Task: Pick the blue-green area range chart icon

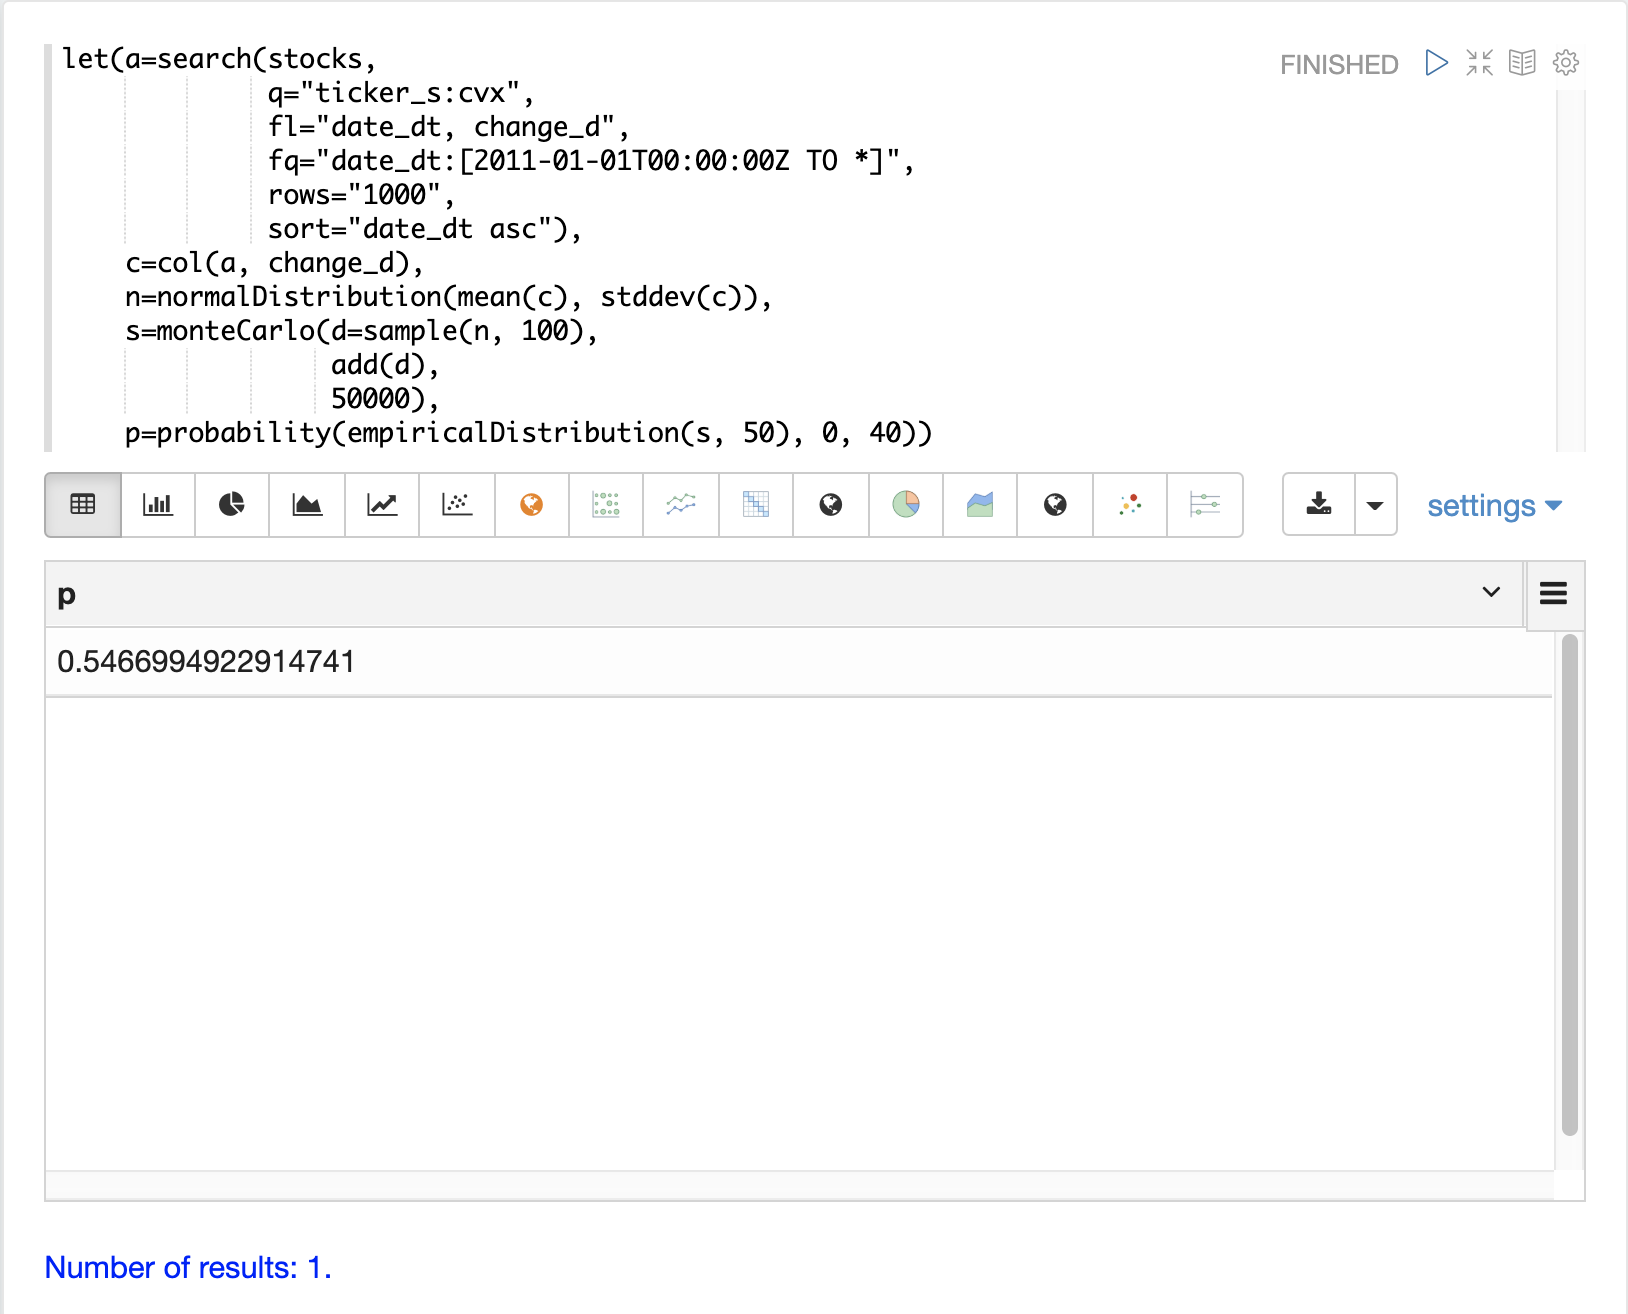Action: [x=980, y=505]
